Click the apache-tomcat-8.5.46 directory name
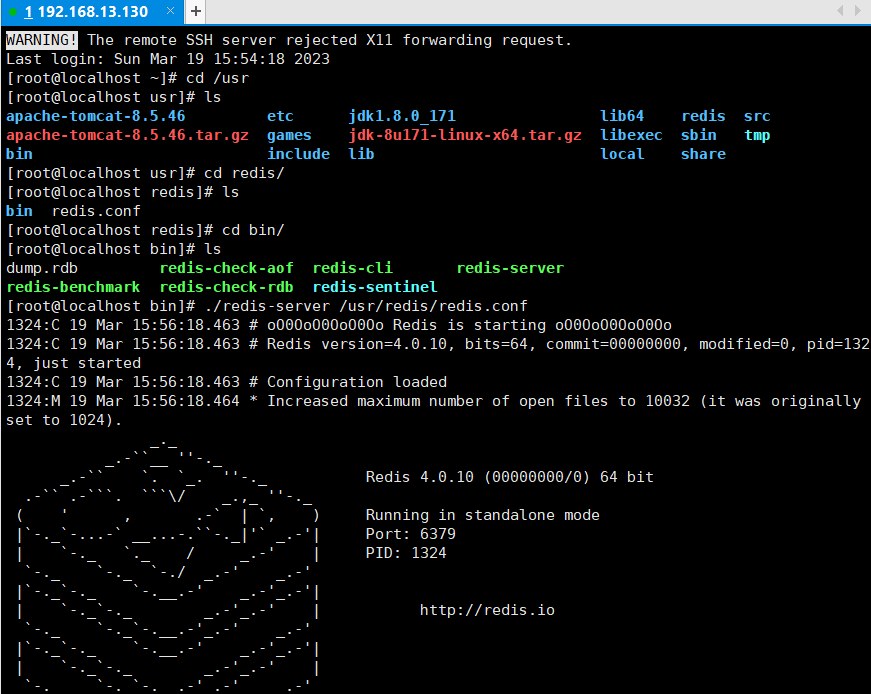This screenshot has height=694, width=871. [x=96, y=116]
